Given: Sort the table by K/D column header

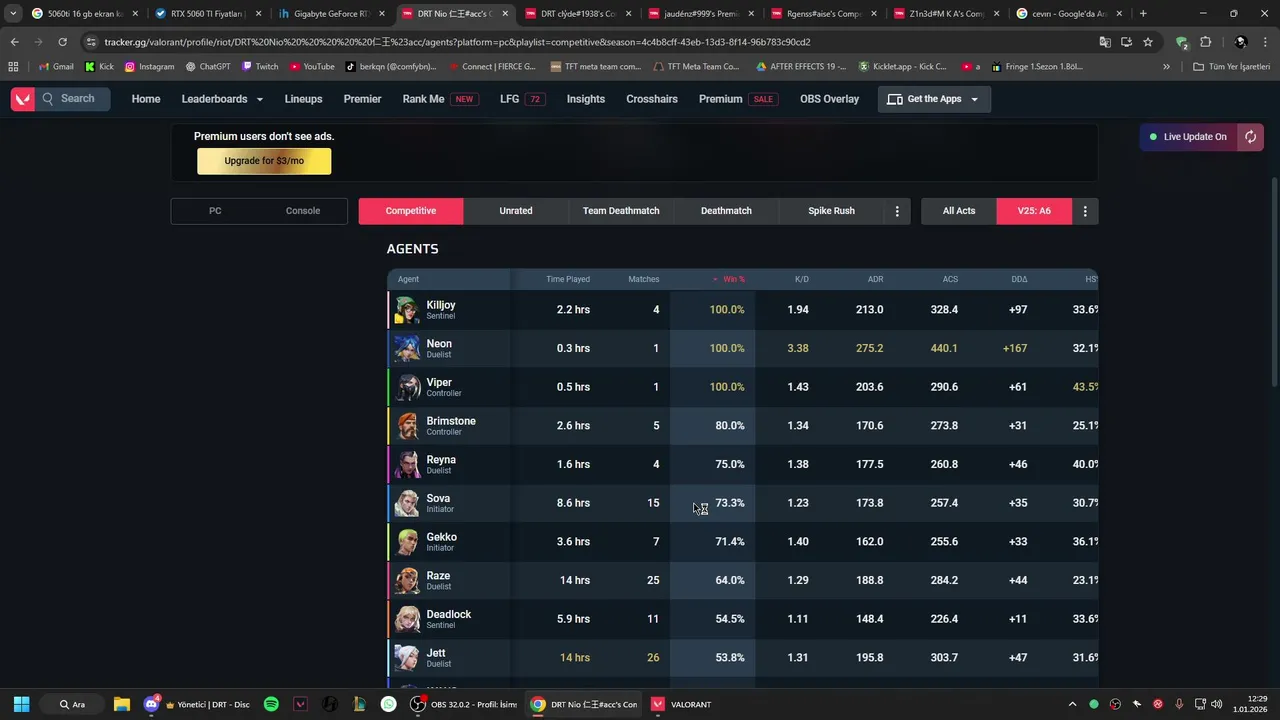Looking at the screenshot, I should (801, 279).
